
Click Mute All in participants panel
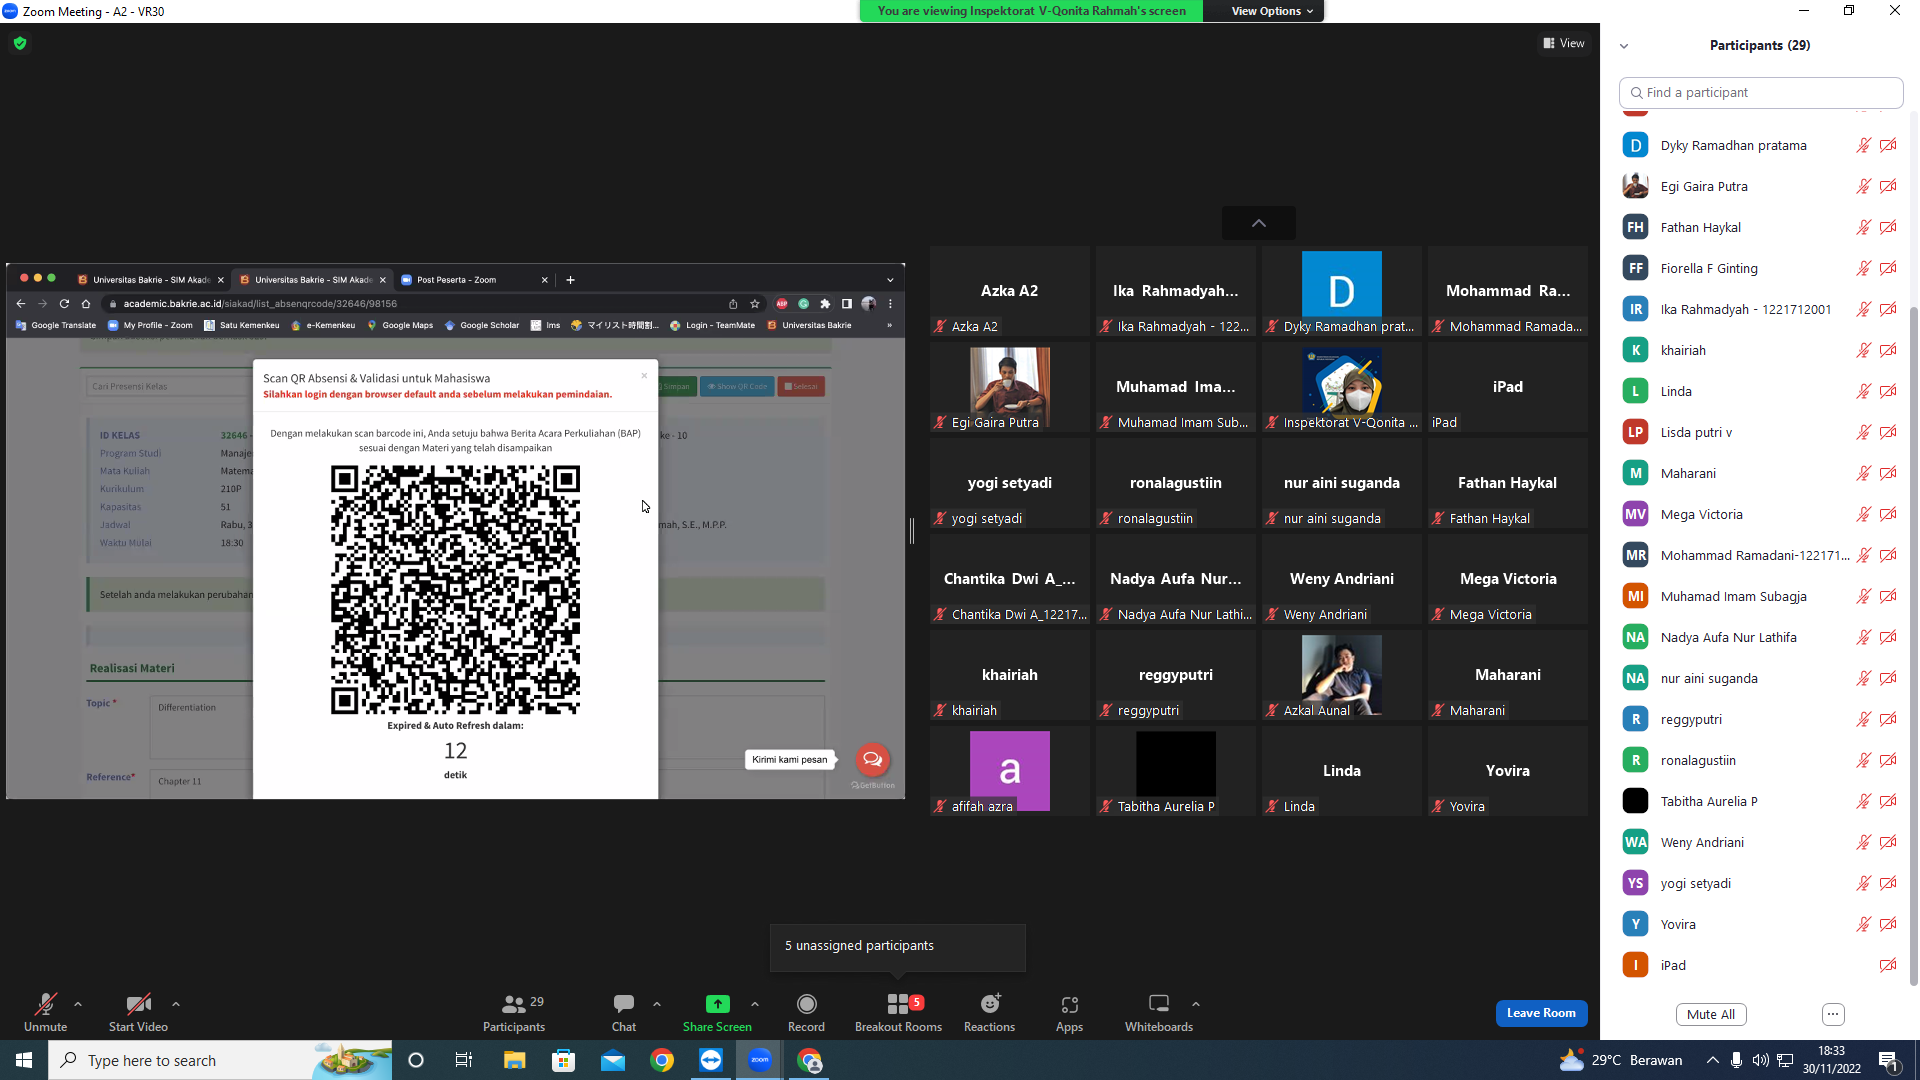point(1711,1014)
